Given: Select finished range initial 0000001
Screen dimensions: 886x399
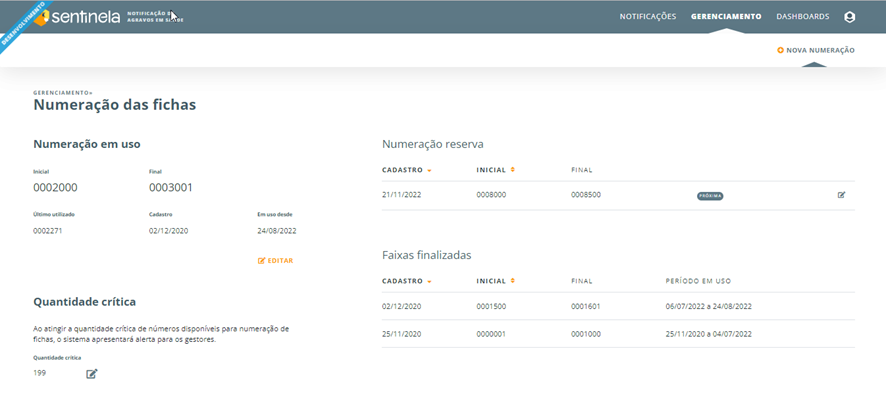Looking at the screenshot, I should 491,334.
